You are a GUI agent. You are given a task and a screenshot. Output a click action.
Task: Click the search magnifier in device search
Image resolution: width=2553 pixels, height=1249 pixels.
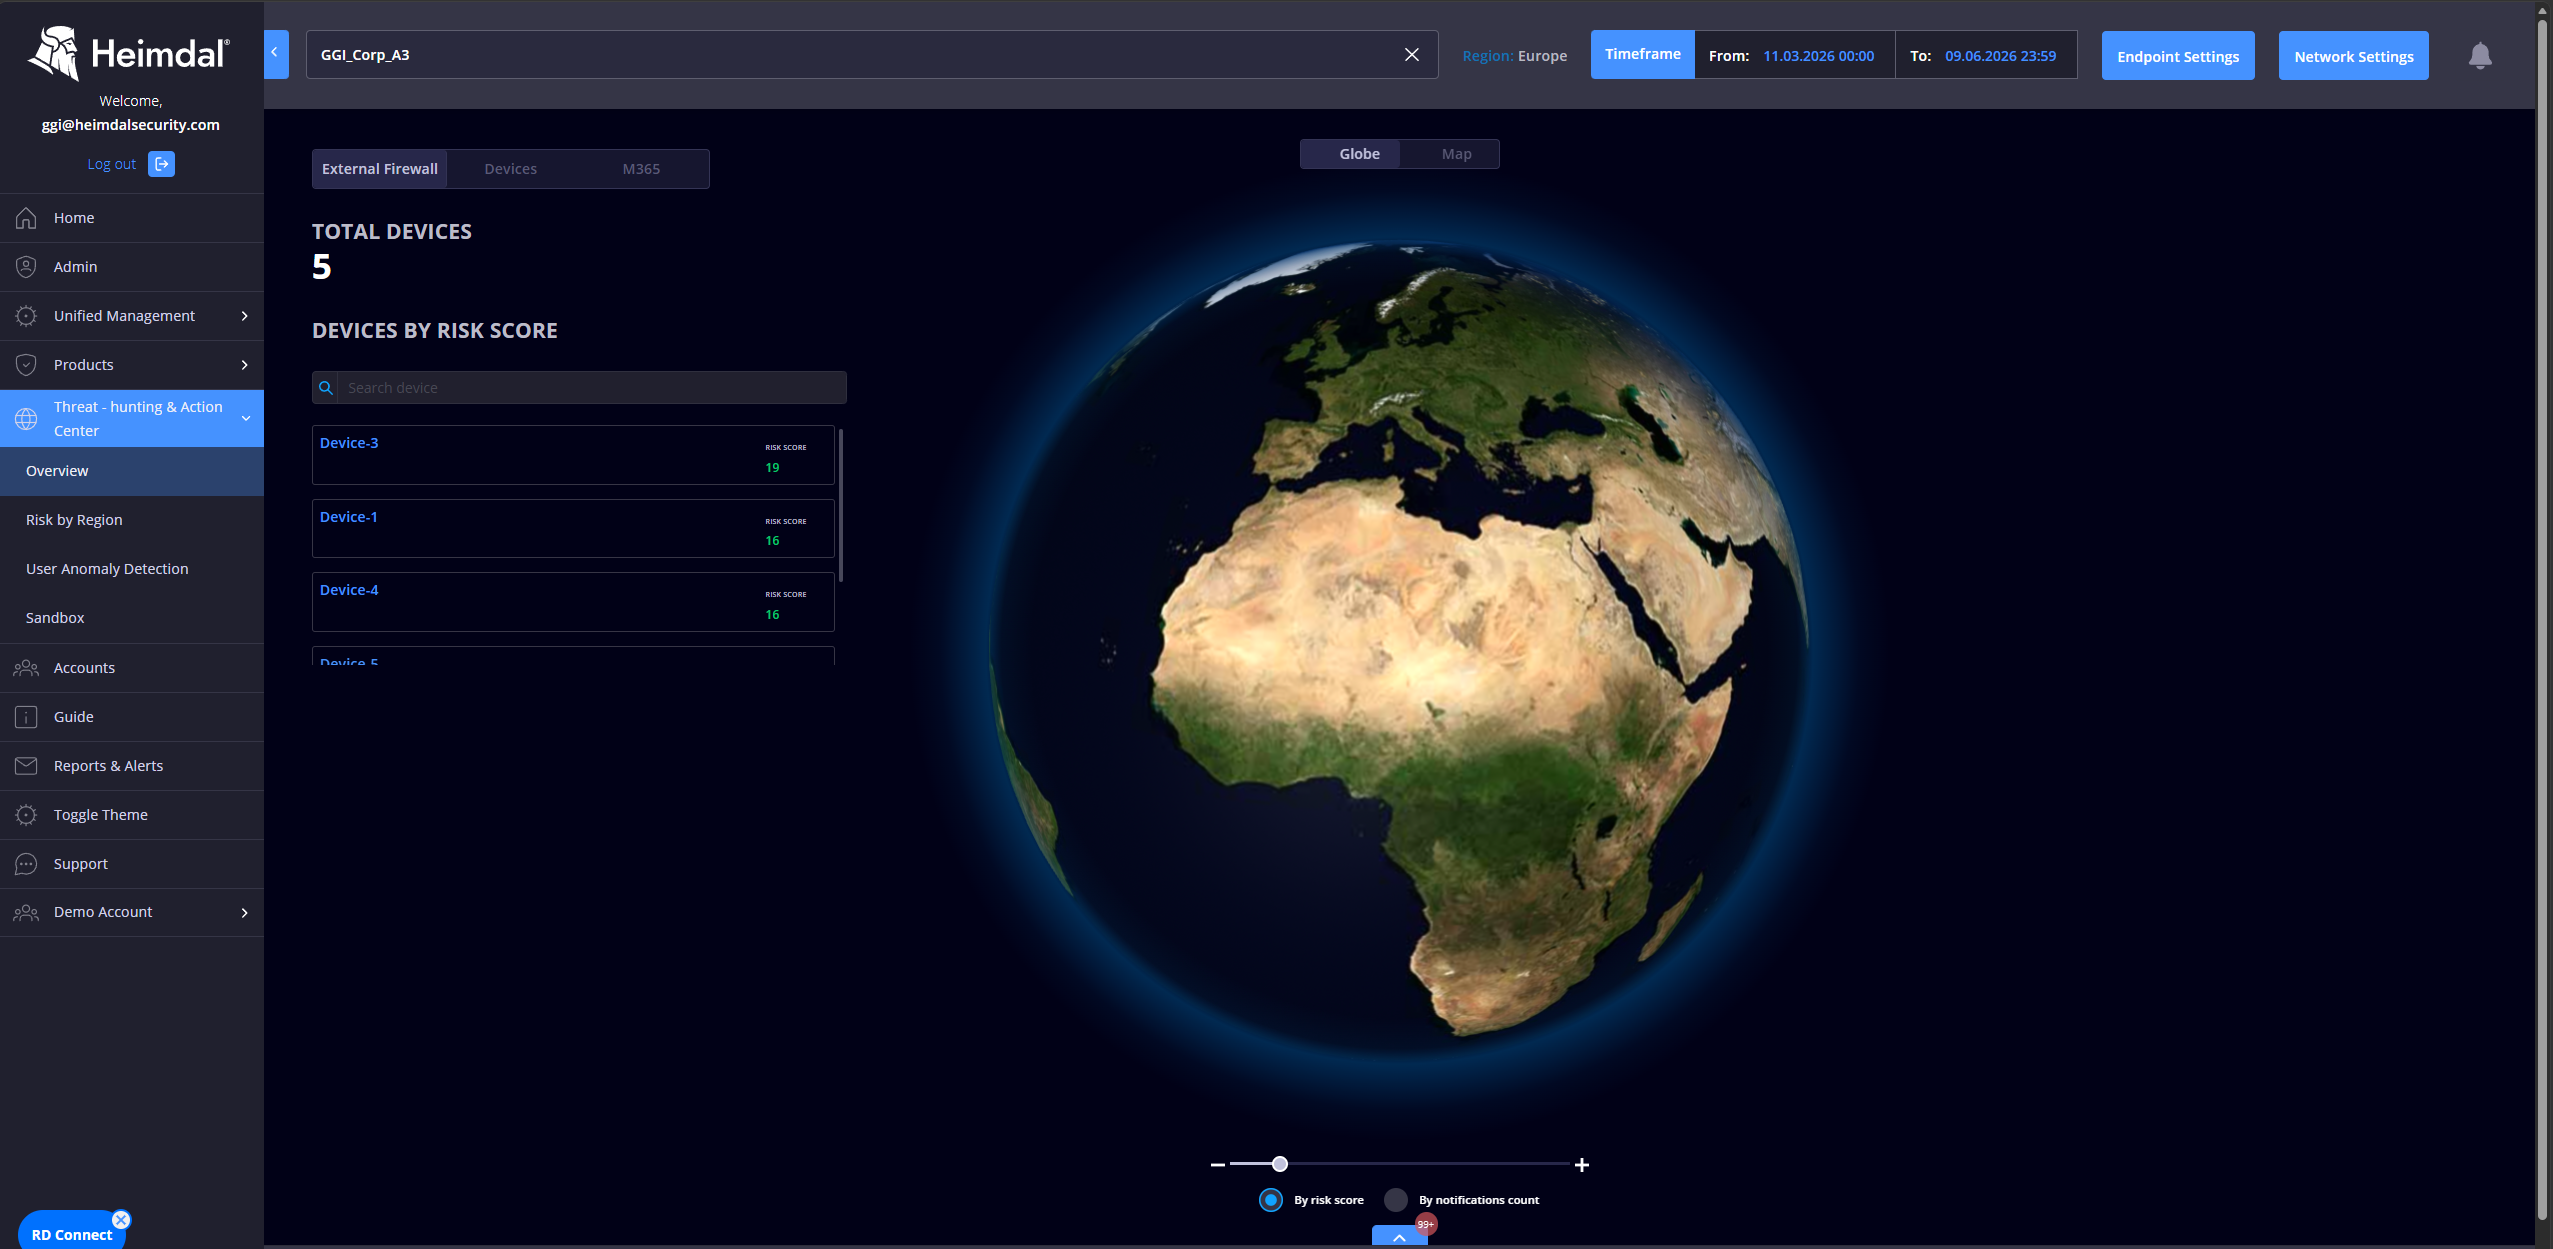325,388
